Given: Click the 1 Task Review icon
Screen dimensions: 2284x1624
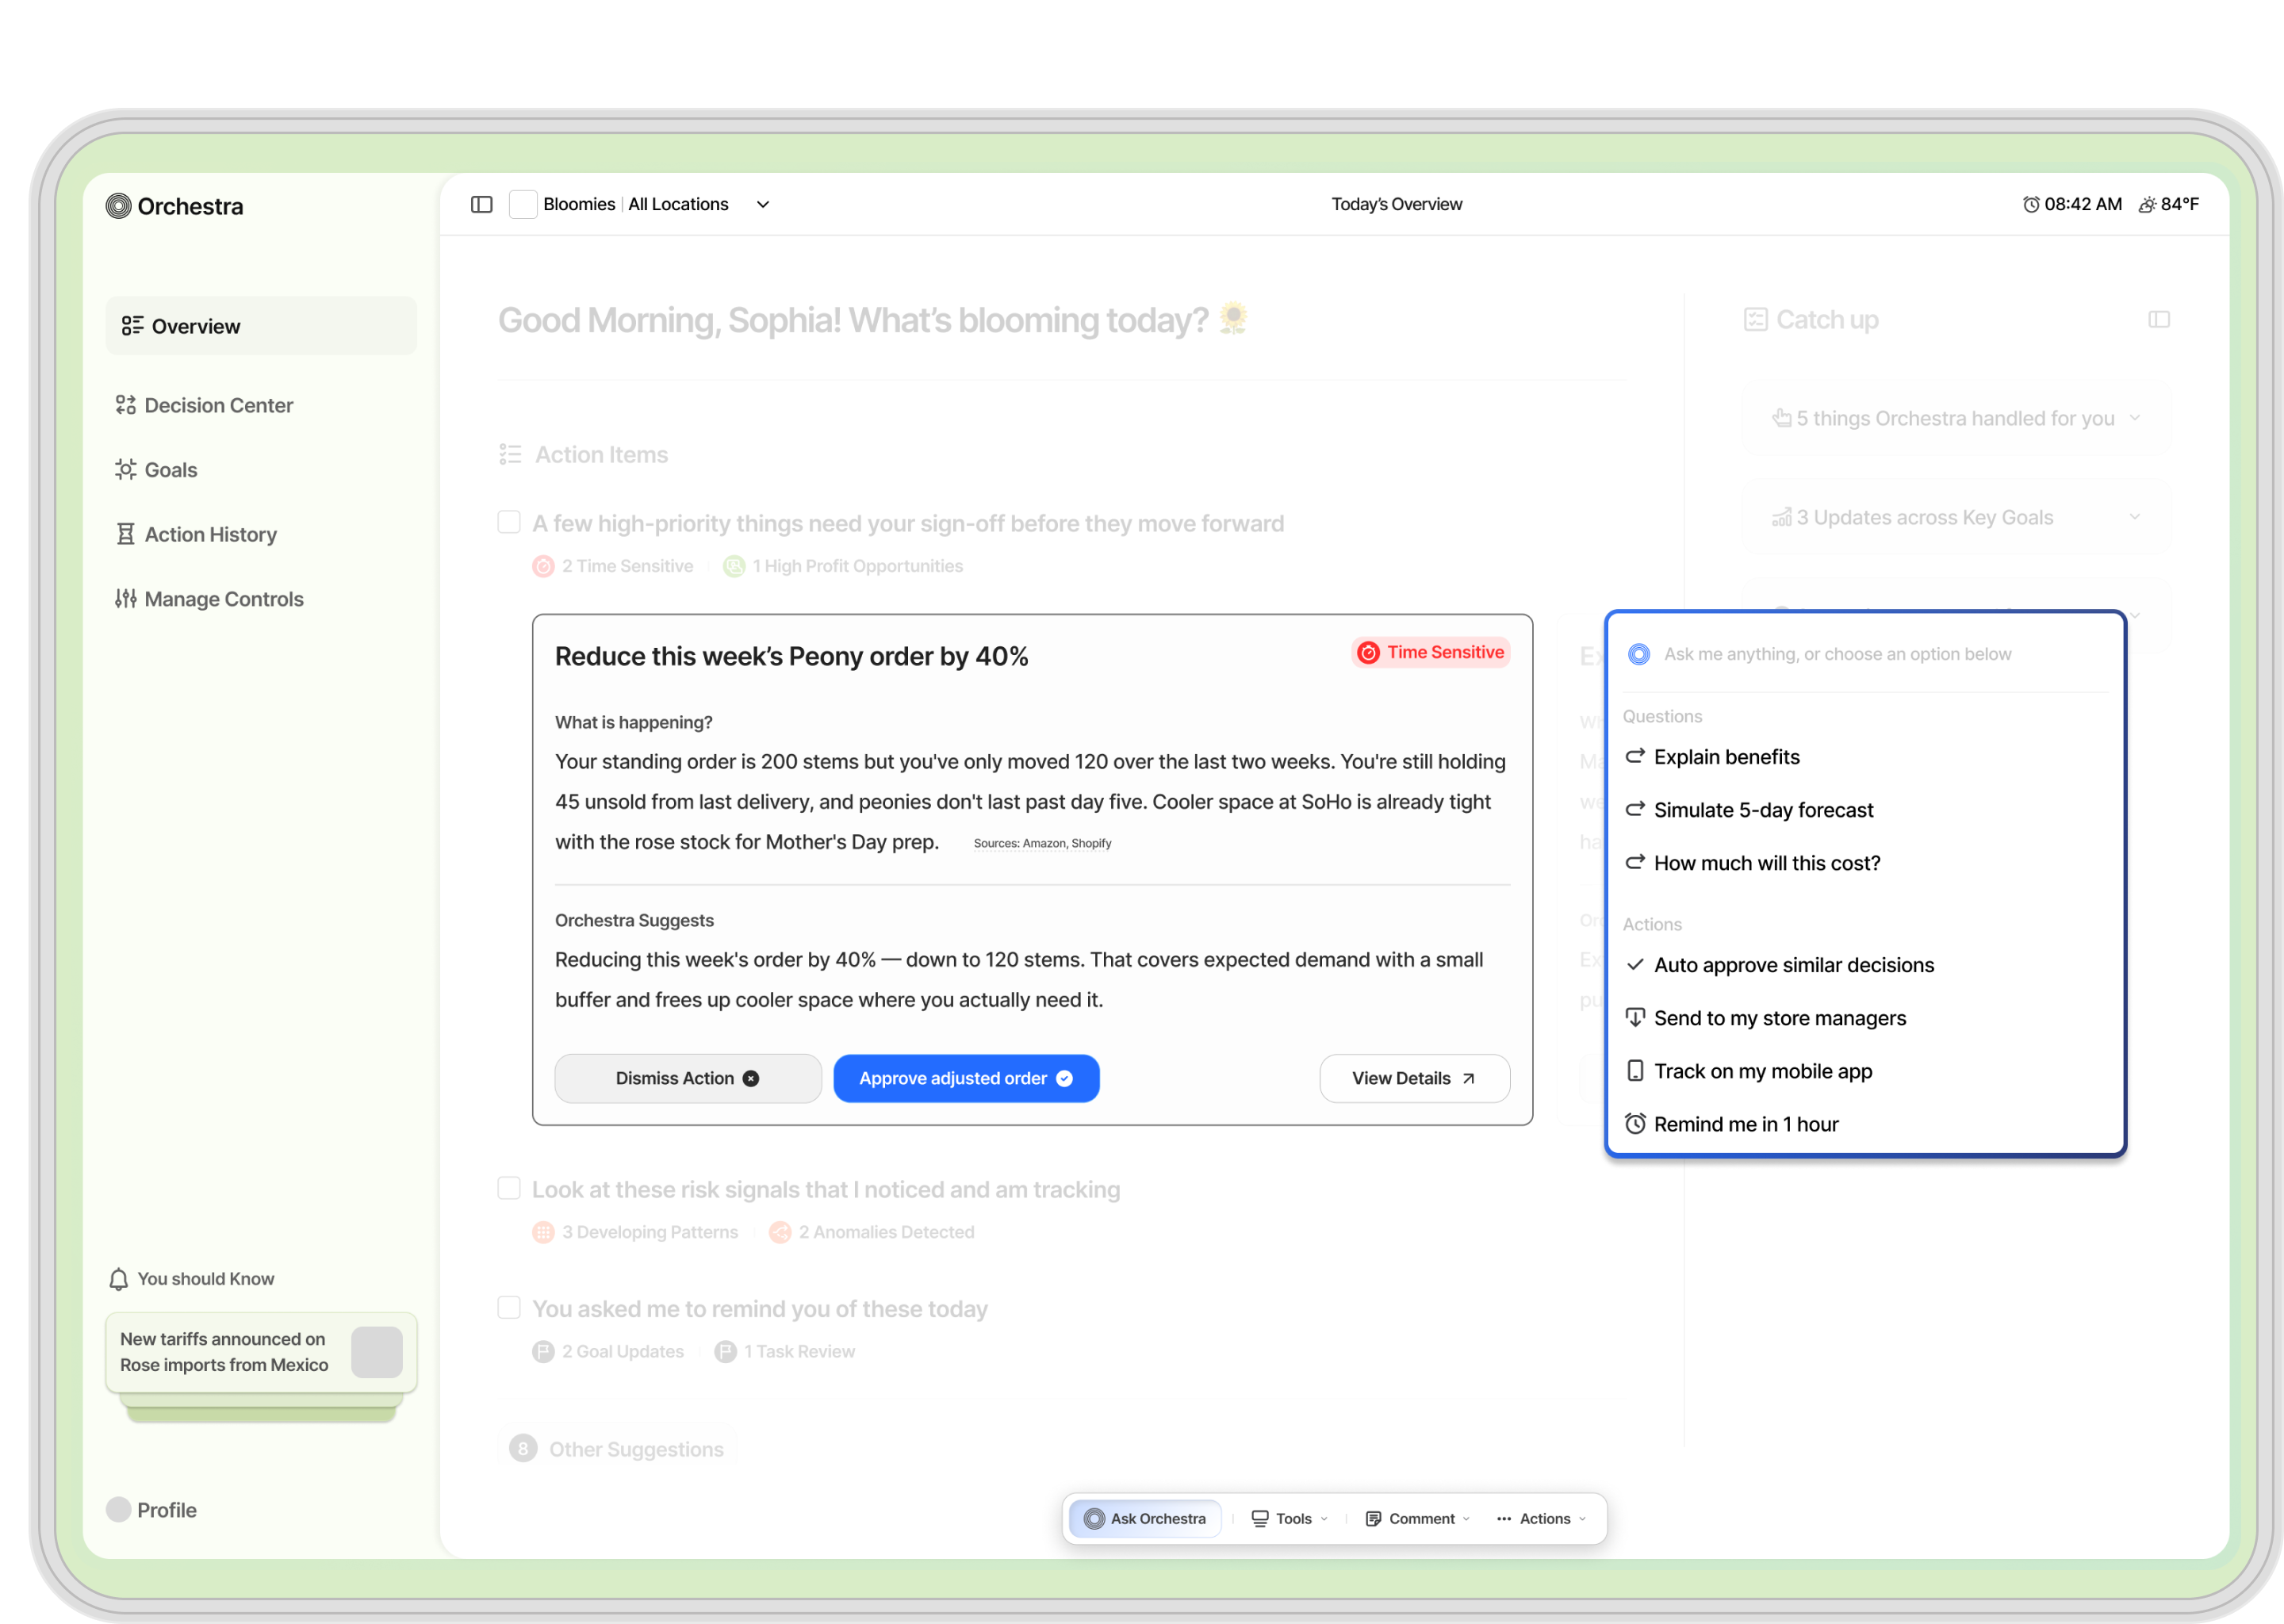Looking at the screenshot, I should tap(725, 1351).
